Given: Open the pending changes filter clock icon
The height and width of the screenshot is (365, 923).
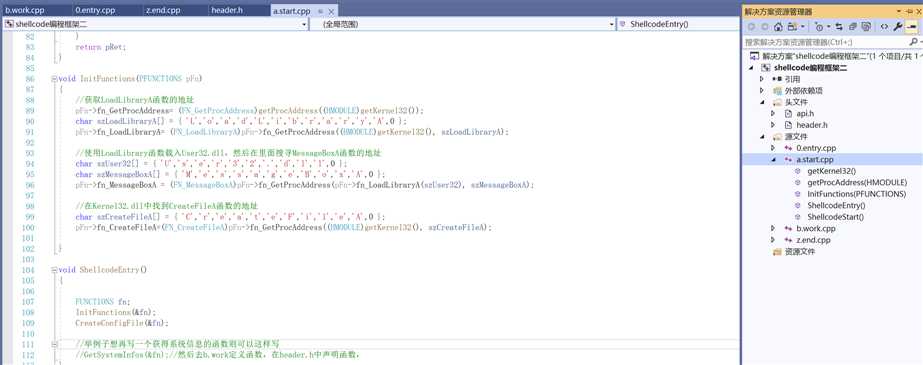Looking at the screenshot, I should 819,27.
